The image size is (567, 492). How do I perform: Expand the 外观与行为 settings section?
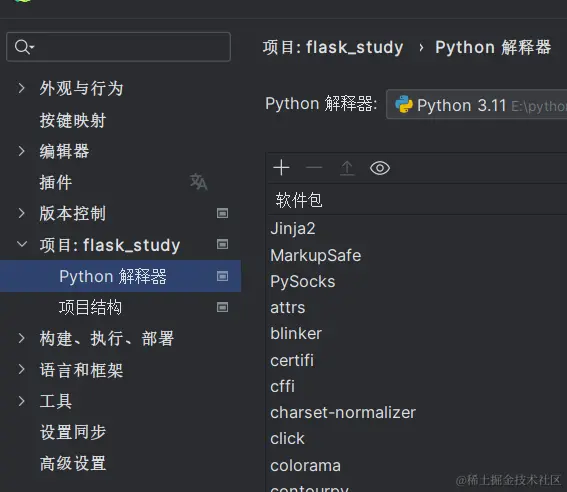pyautogui.click(x=21, y=88)
